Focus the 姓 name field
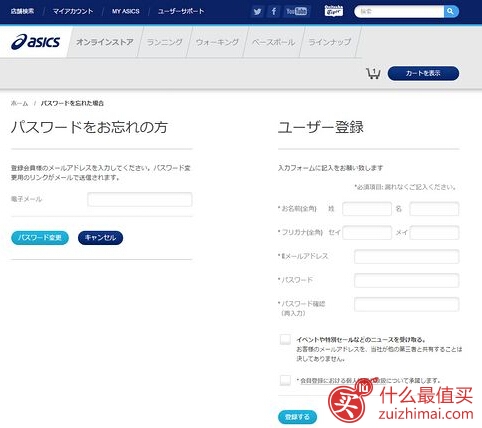 [367, 209]
